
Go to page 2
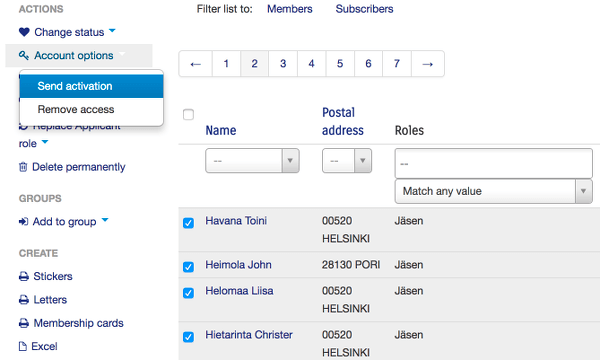(254, 64)
